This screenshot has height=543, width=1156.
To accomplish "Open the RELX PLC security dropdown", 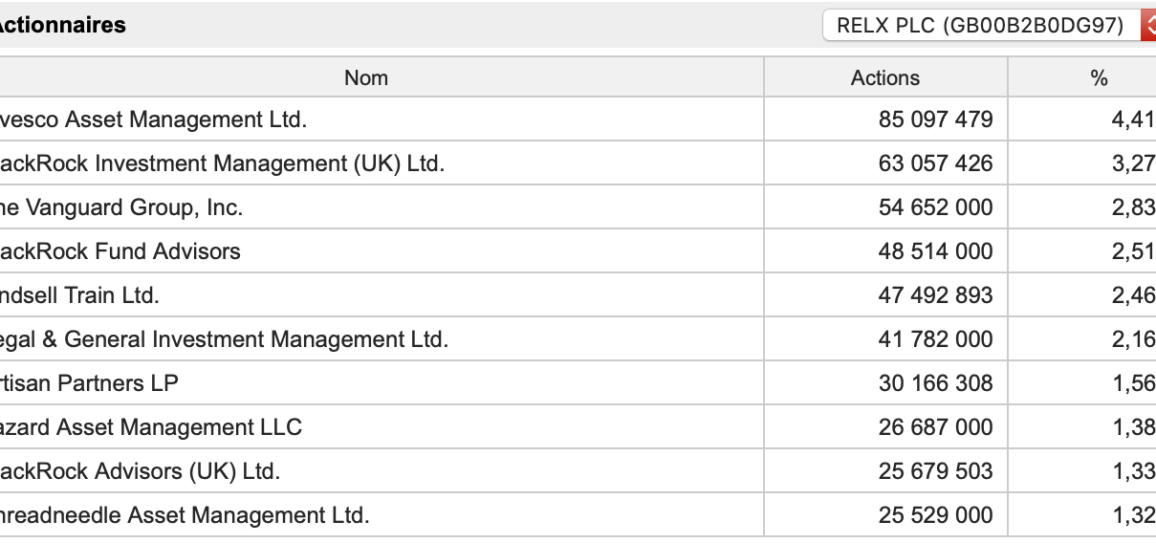I will click(x=989, y=26).
